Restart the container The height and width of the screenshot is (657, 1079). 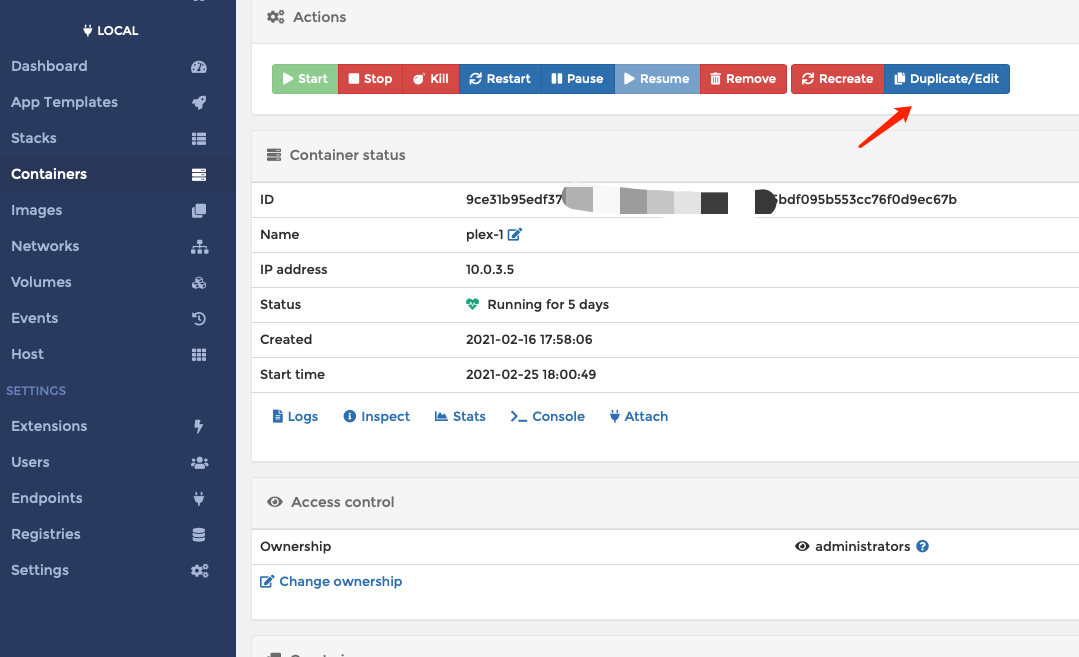(500, 78)
